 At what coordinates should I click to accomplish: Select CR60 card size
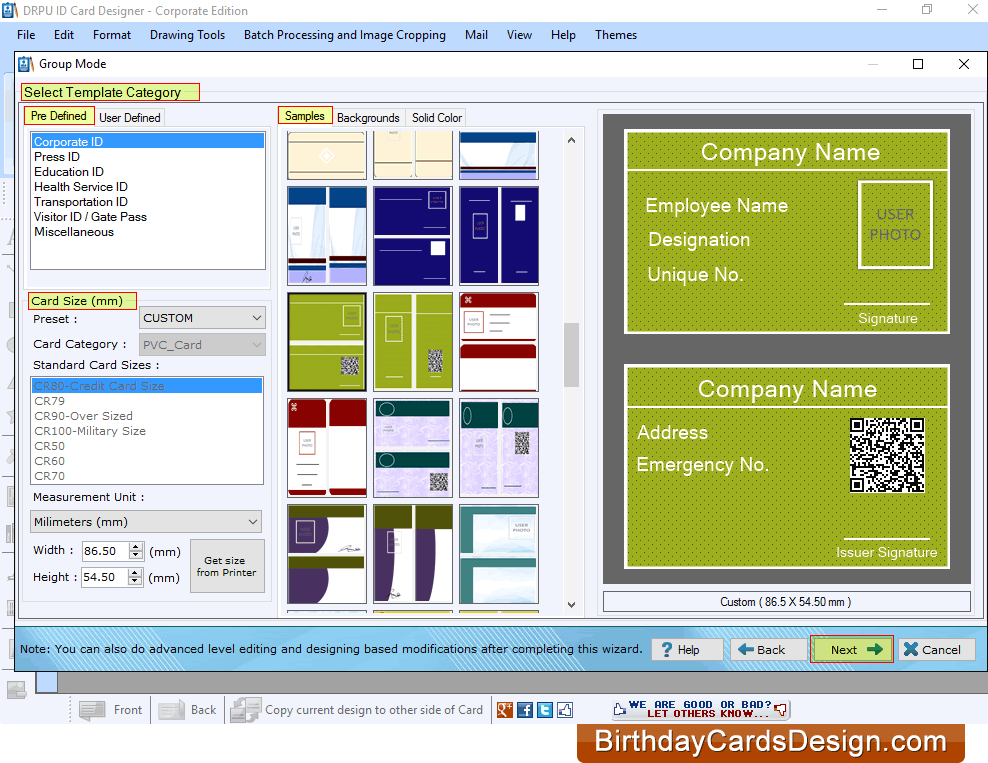click(147, 461)
